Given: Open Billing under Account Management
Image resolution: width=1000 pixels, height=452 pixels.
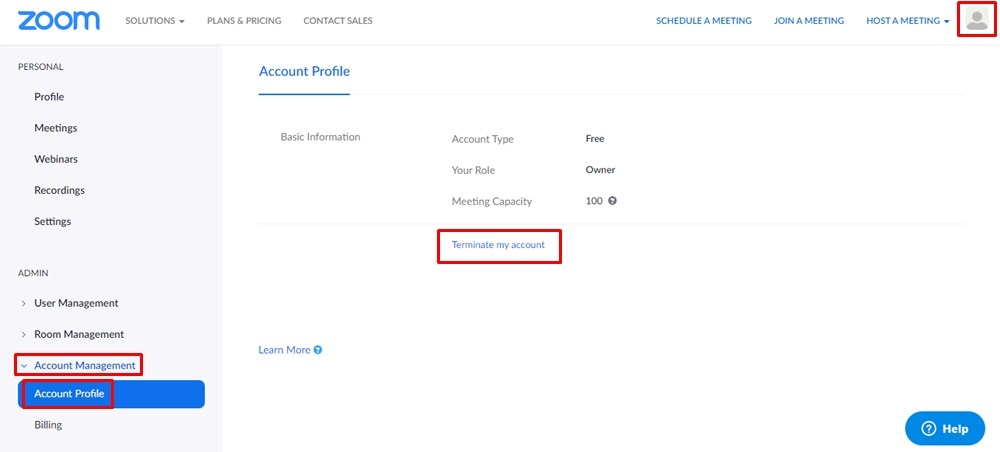Looking at the screenshot, I should [48, 425].
